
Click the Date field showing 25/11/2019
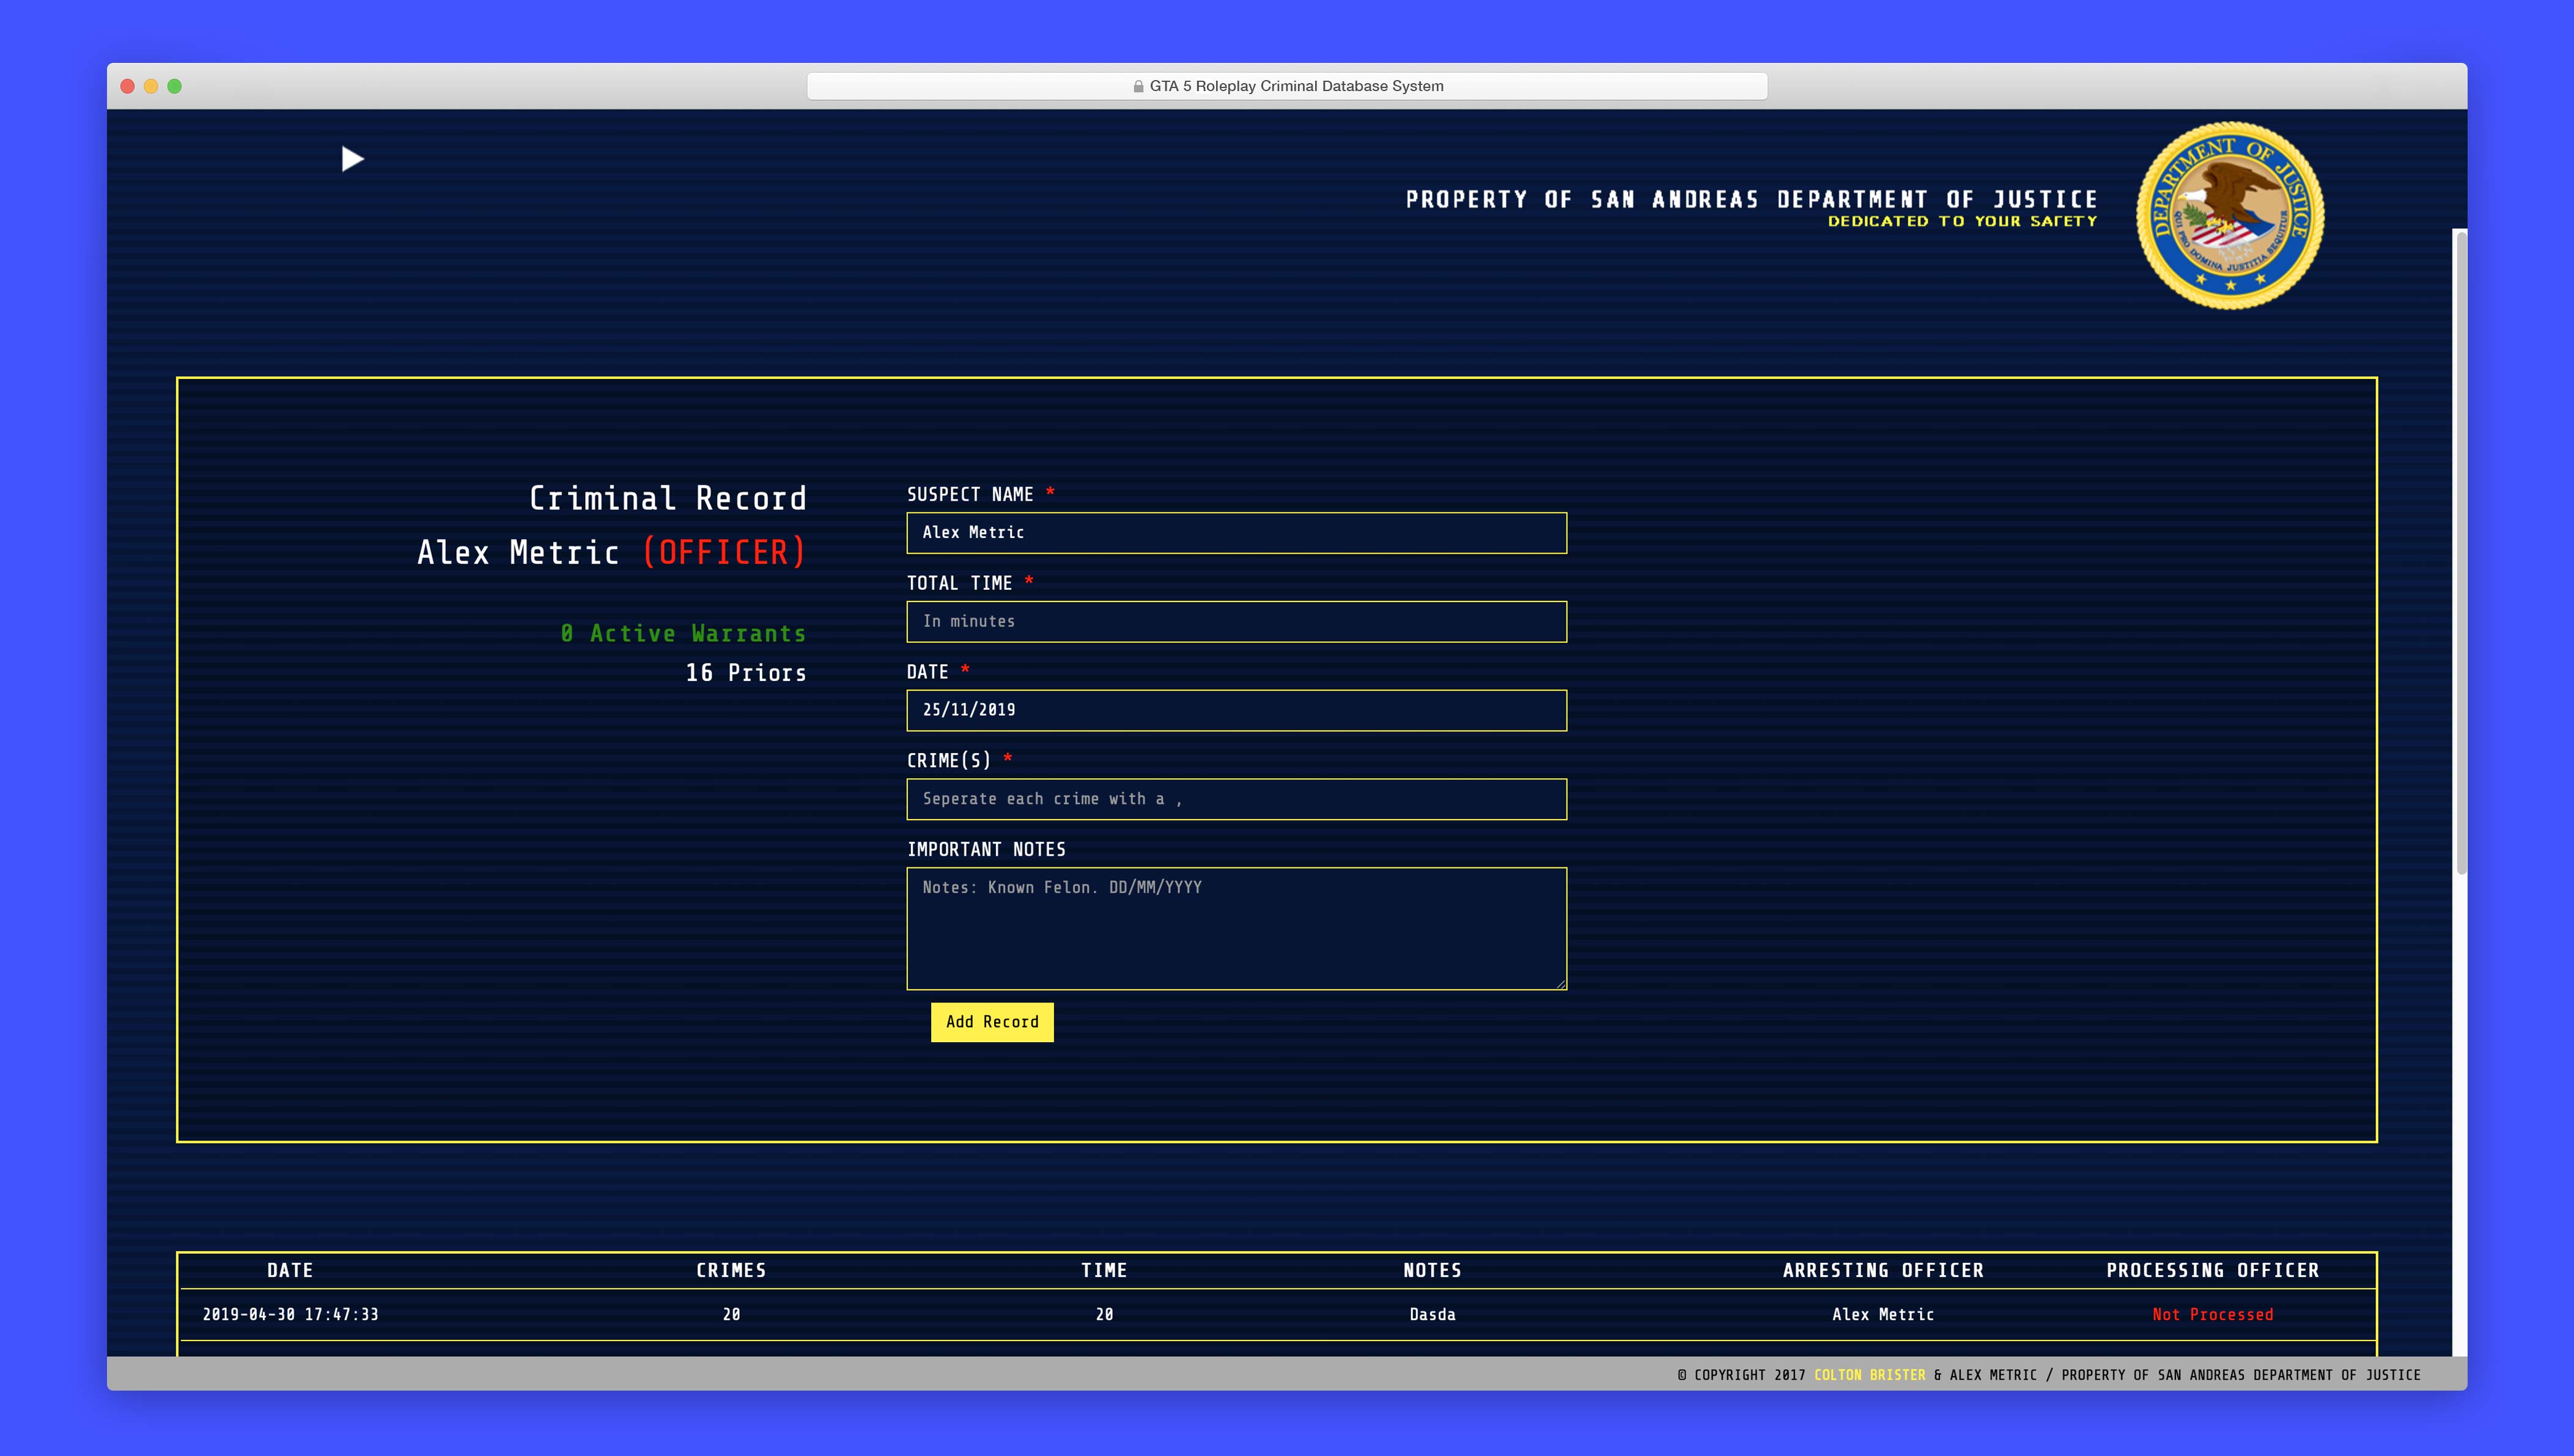[x=1236, y=710]
